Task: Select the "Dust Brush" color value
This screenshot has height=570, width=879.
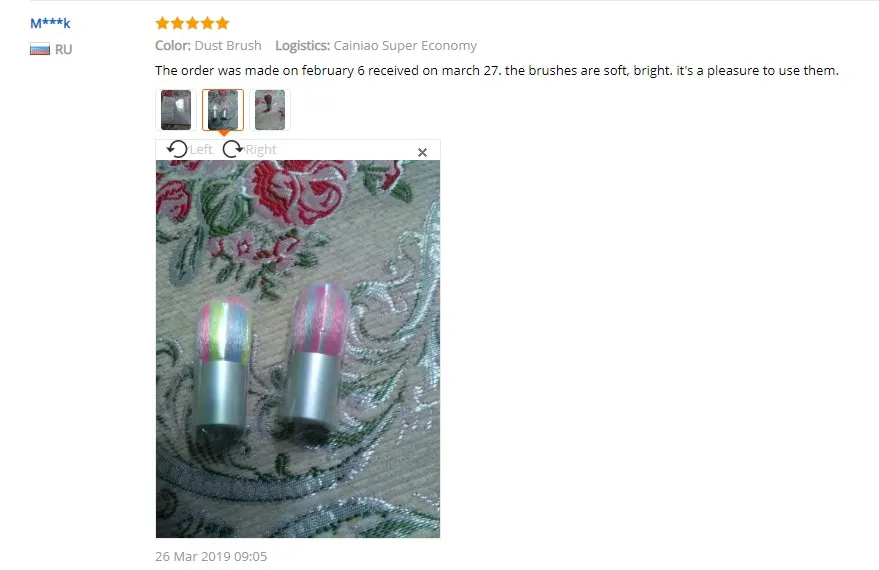Action: coord(228,45)
